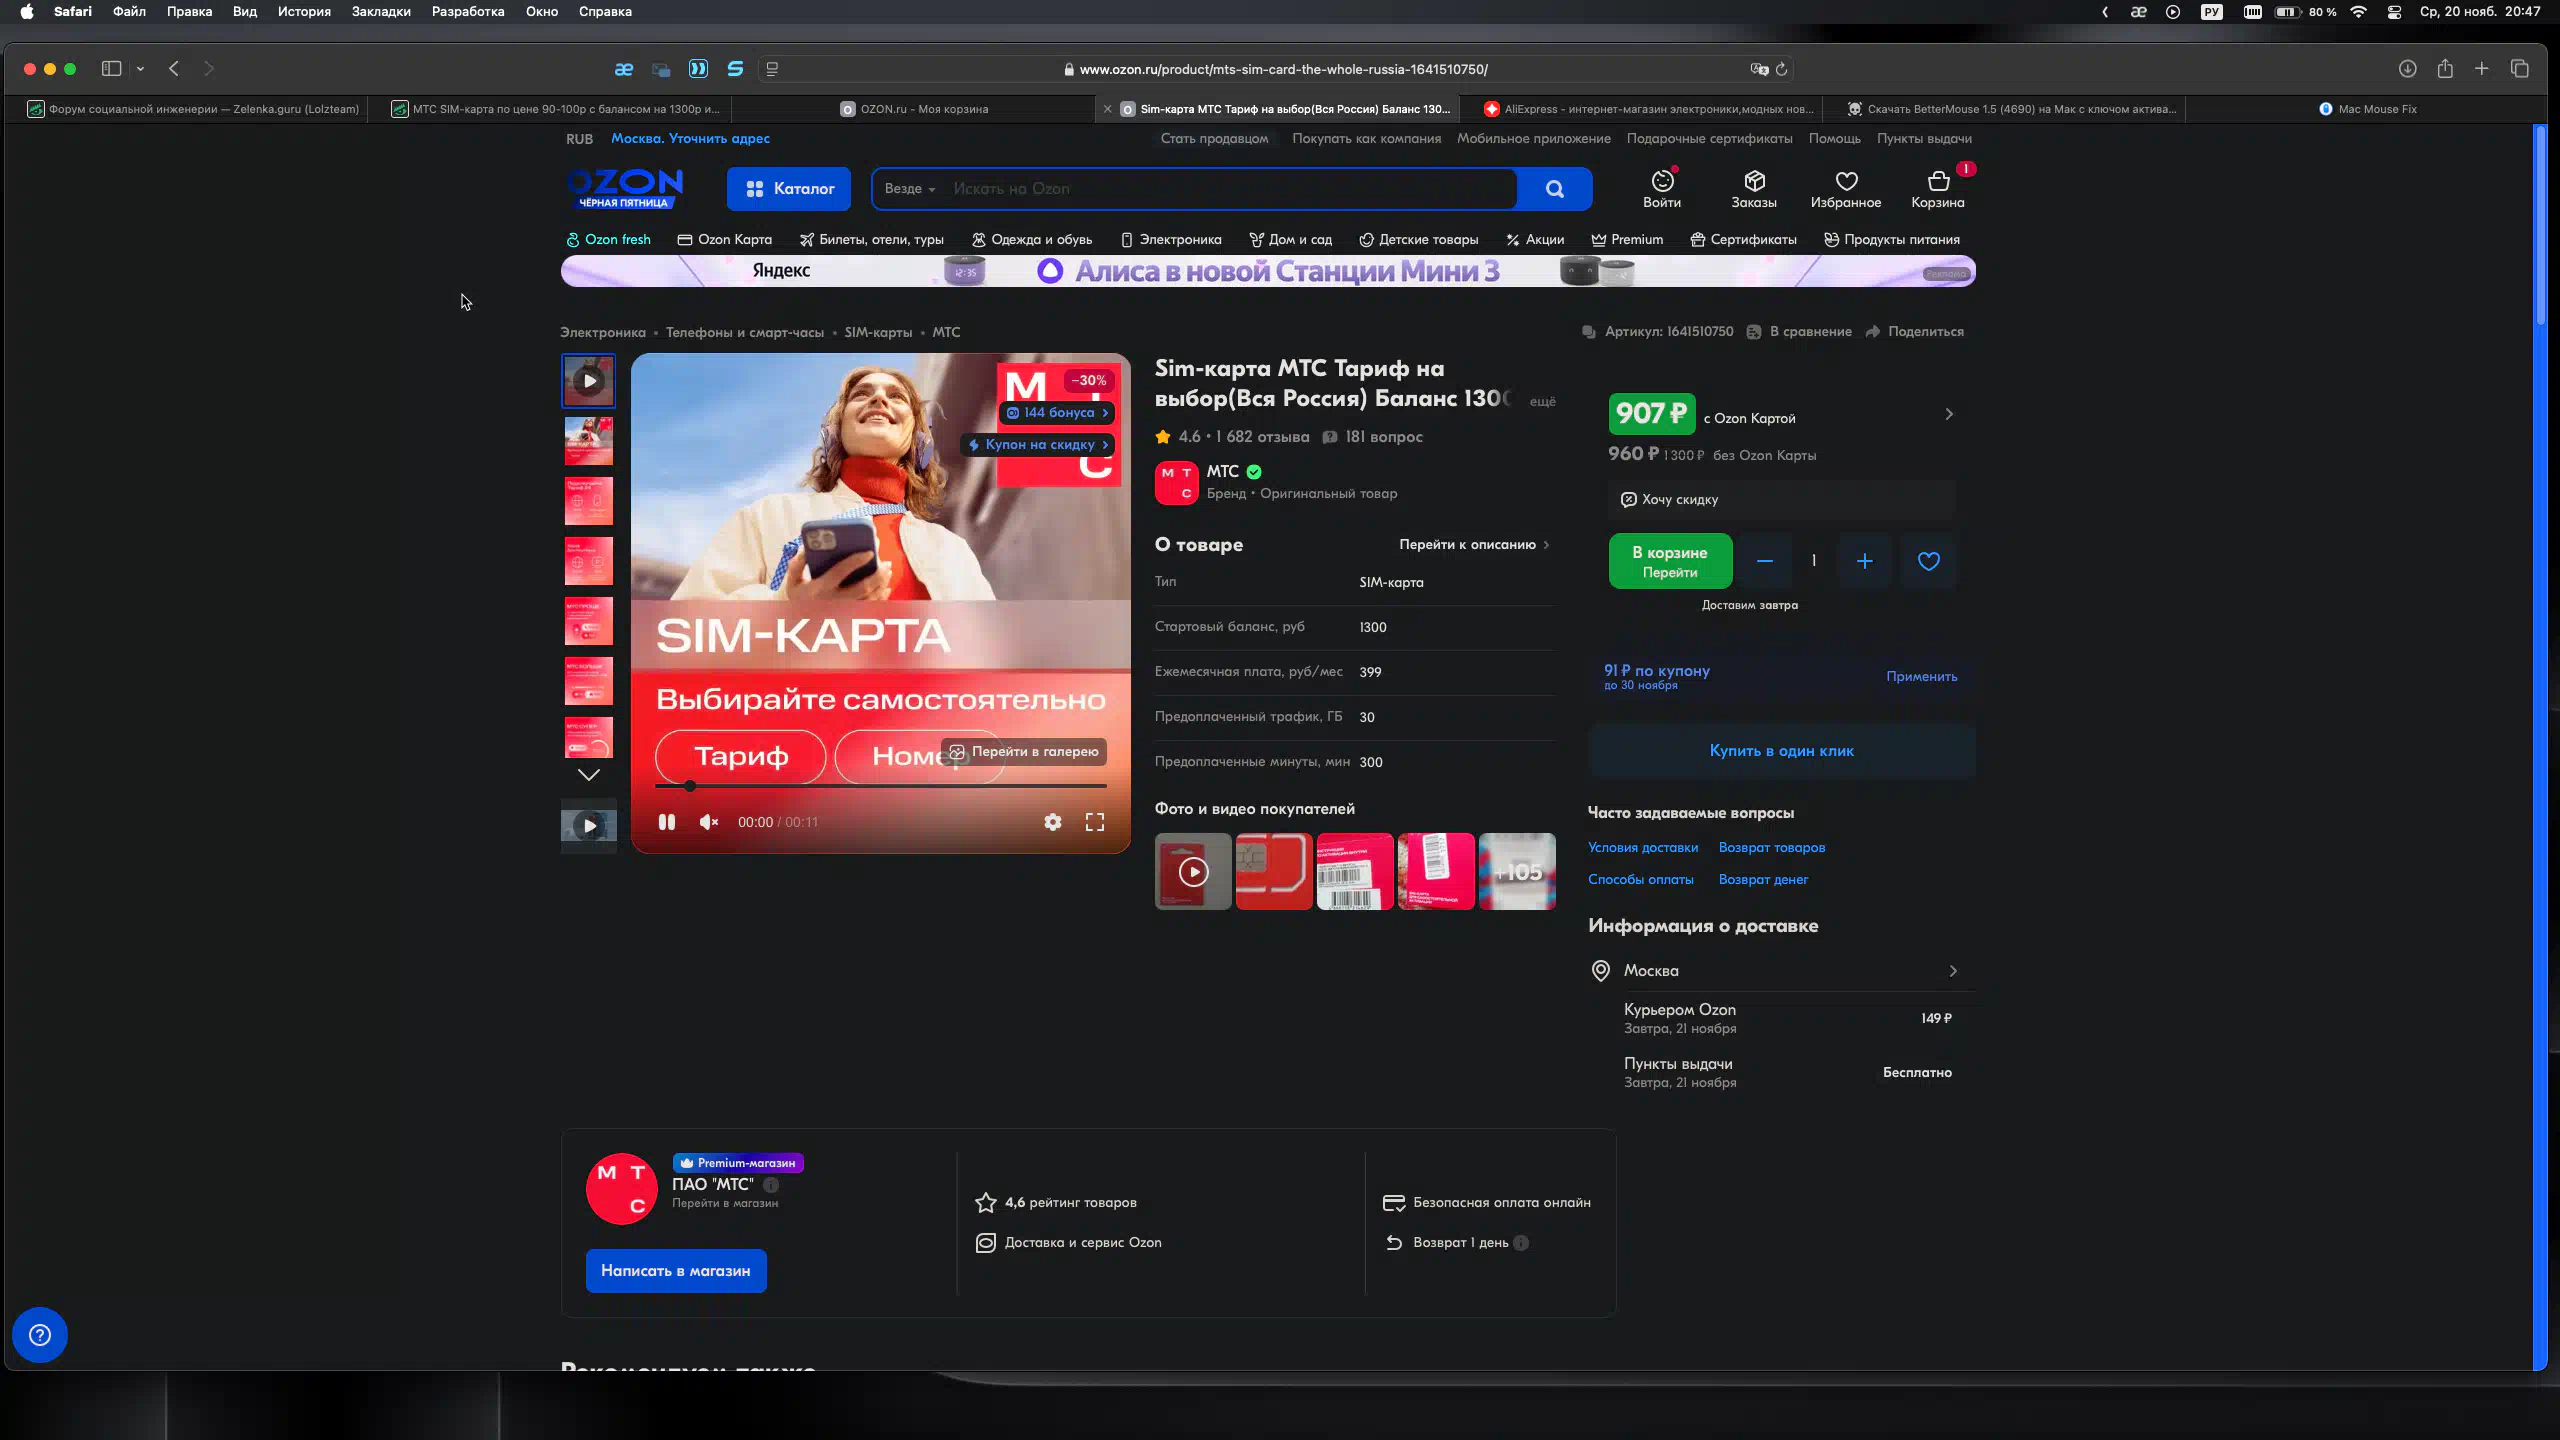
Task: Unmute the product video sound
Action: 709,822
